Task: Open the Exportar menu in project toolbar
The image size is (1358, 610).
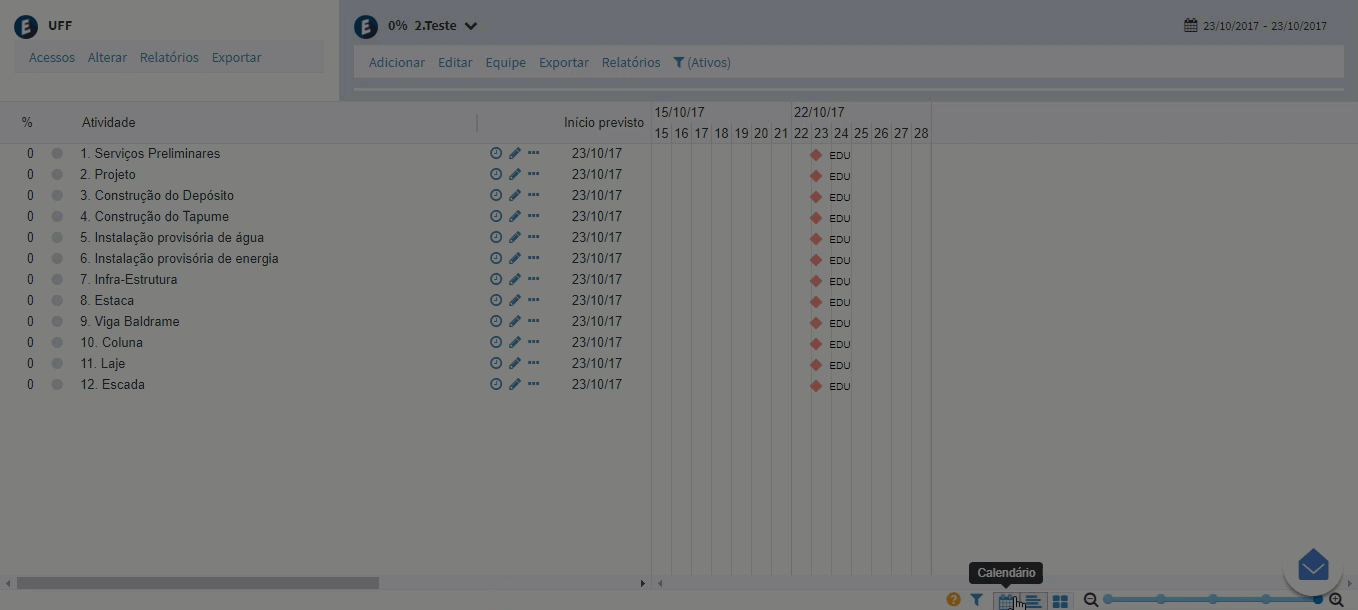Action: (x=564, y=62)
